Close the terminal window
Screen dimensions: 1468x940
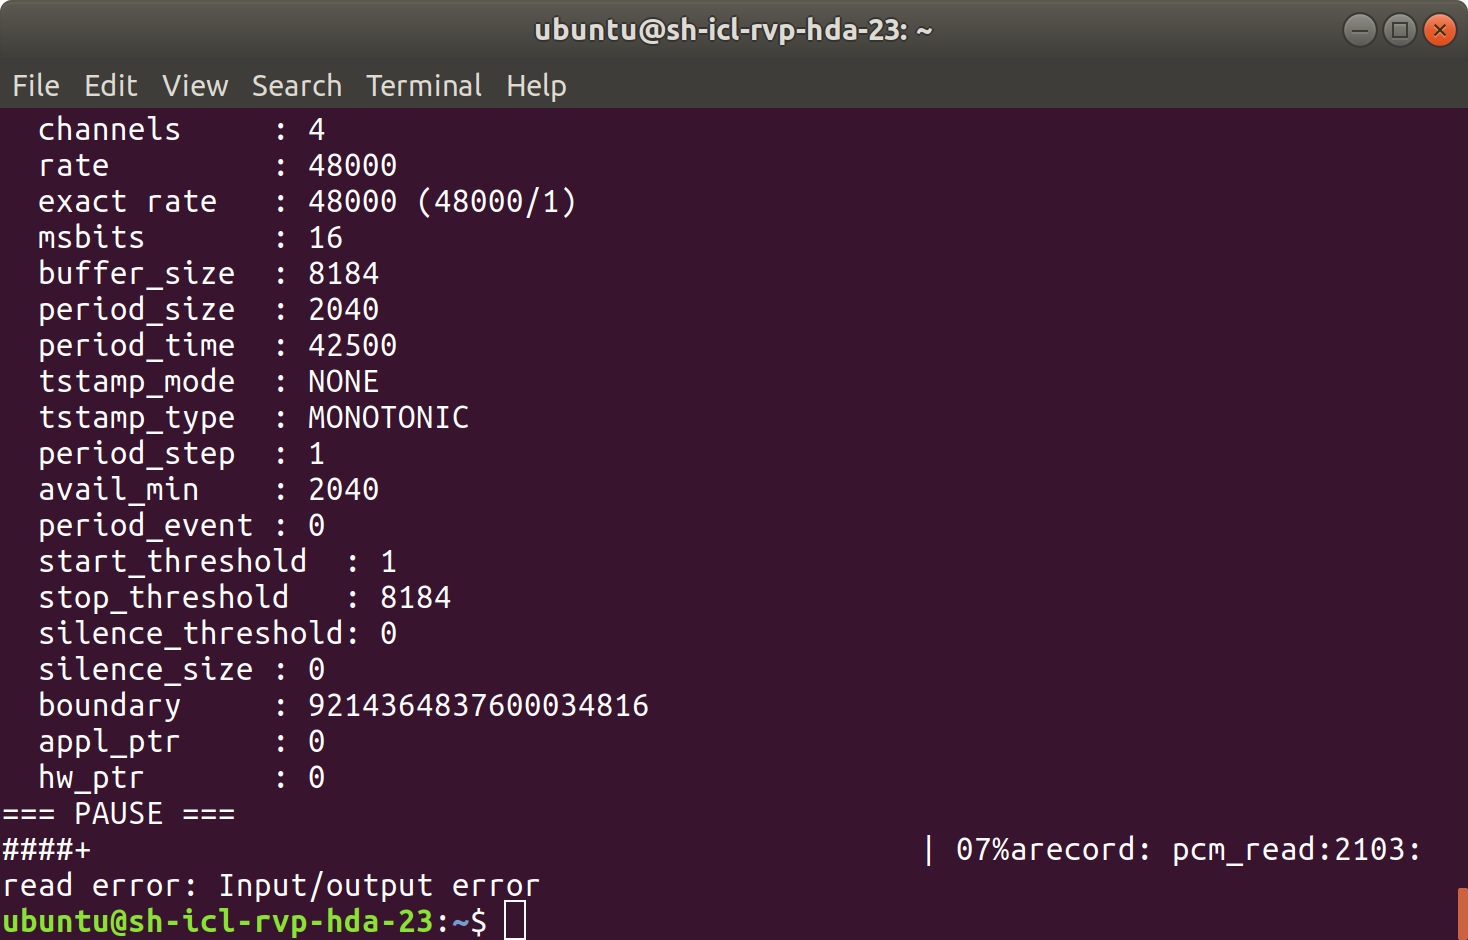pyautogui.click(x=1440, y=30)
